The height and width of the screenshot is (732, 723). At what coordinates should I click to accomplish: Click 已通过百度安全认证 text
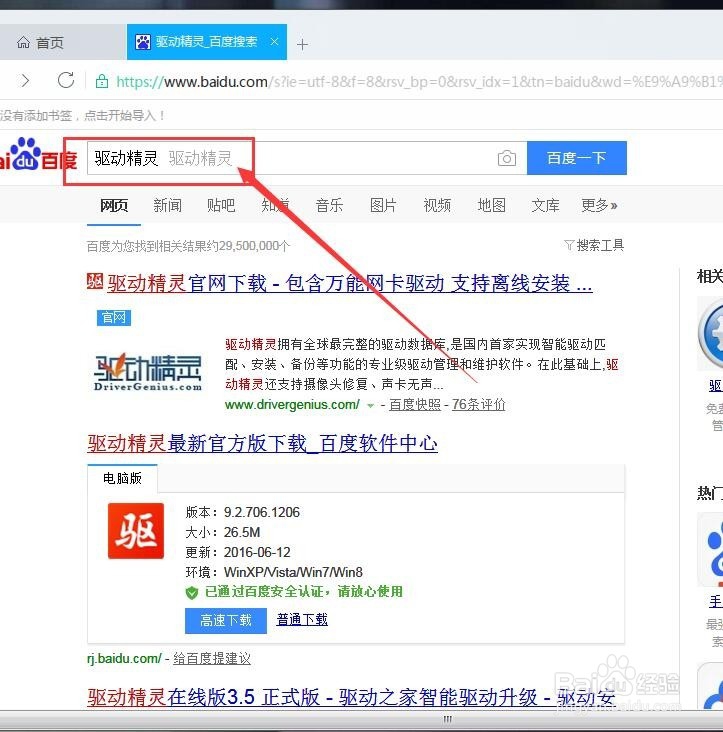(x=304, y=592)
